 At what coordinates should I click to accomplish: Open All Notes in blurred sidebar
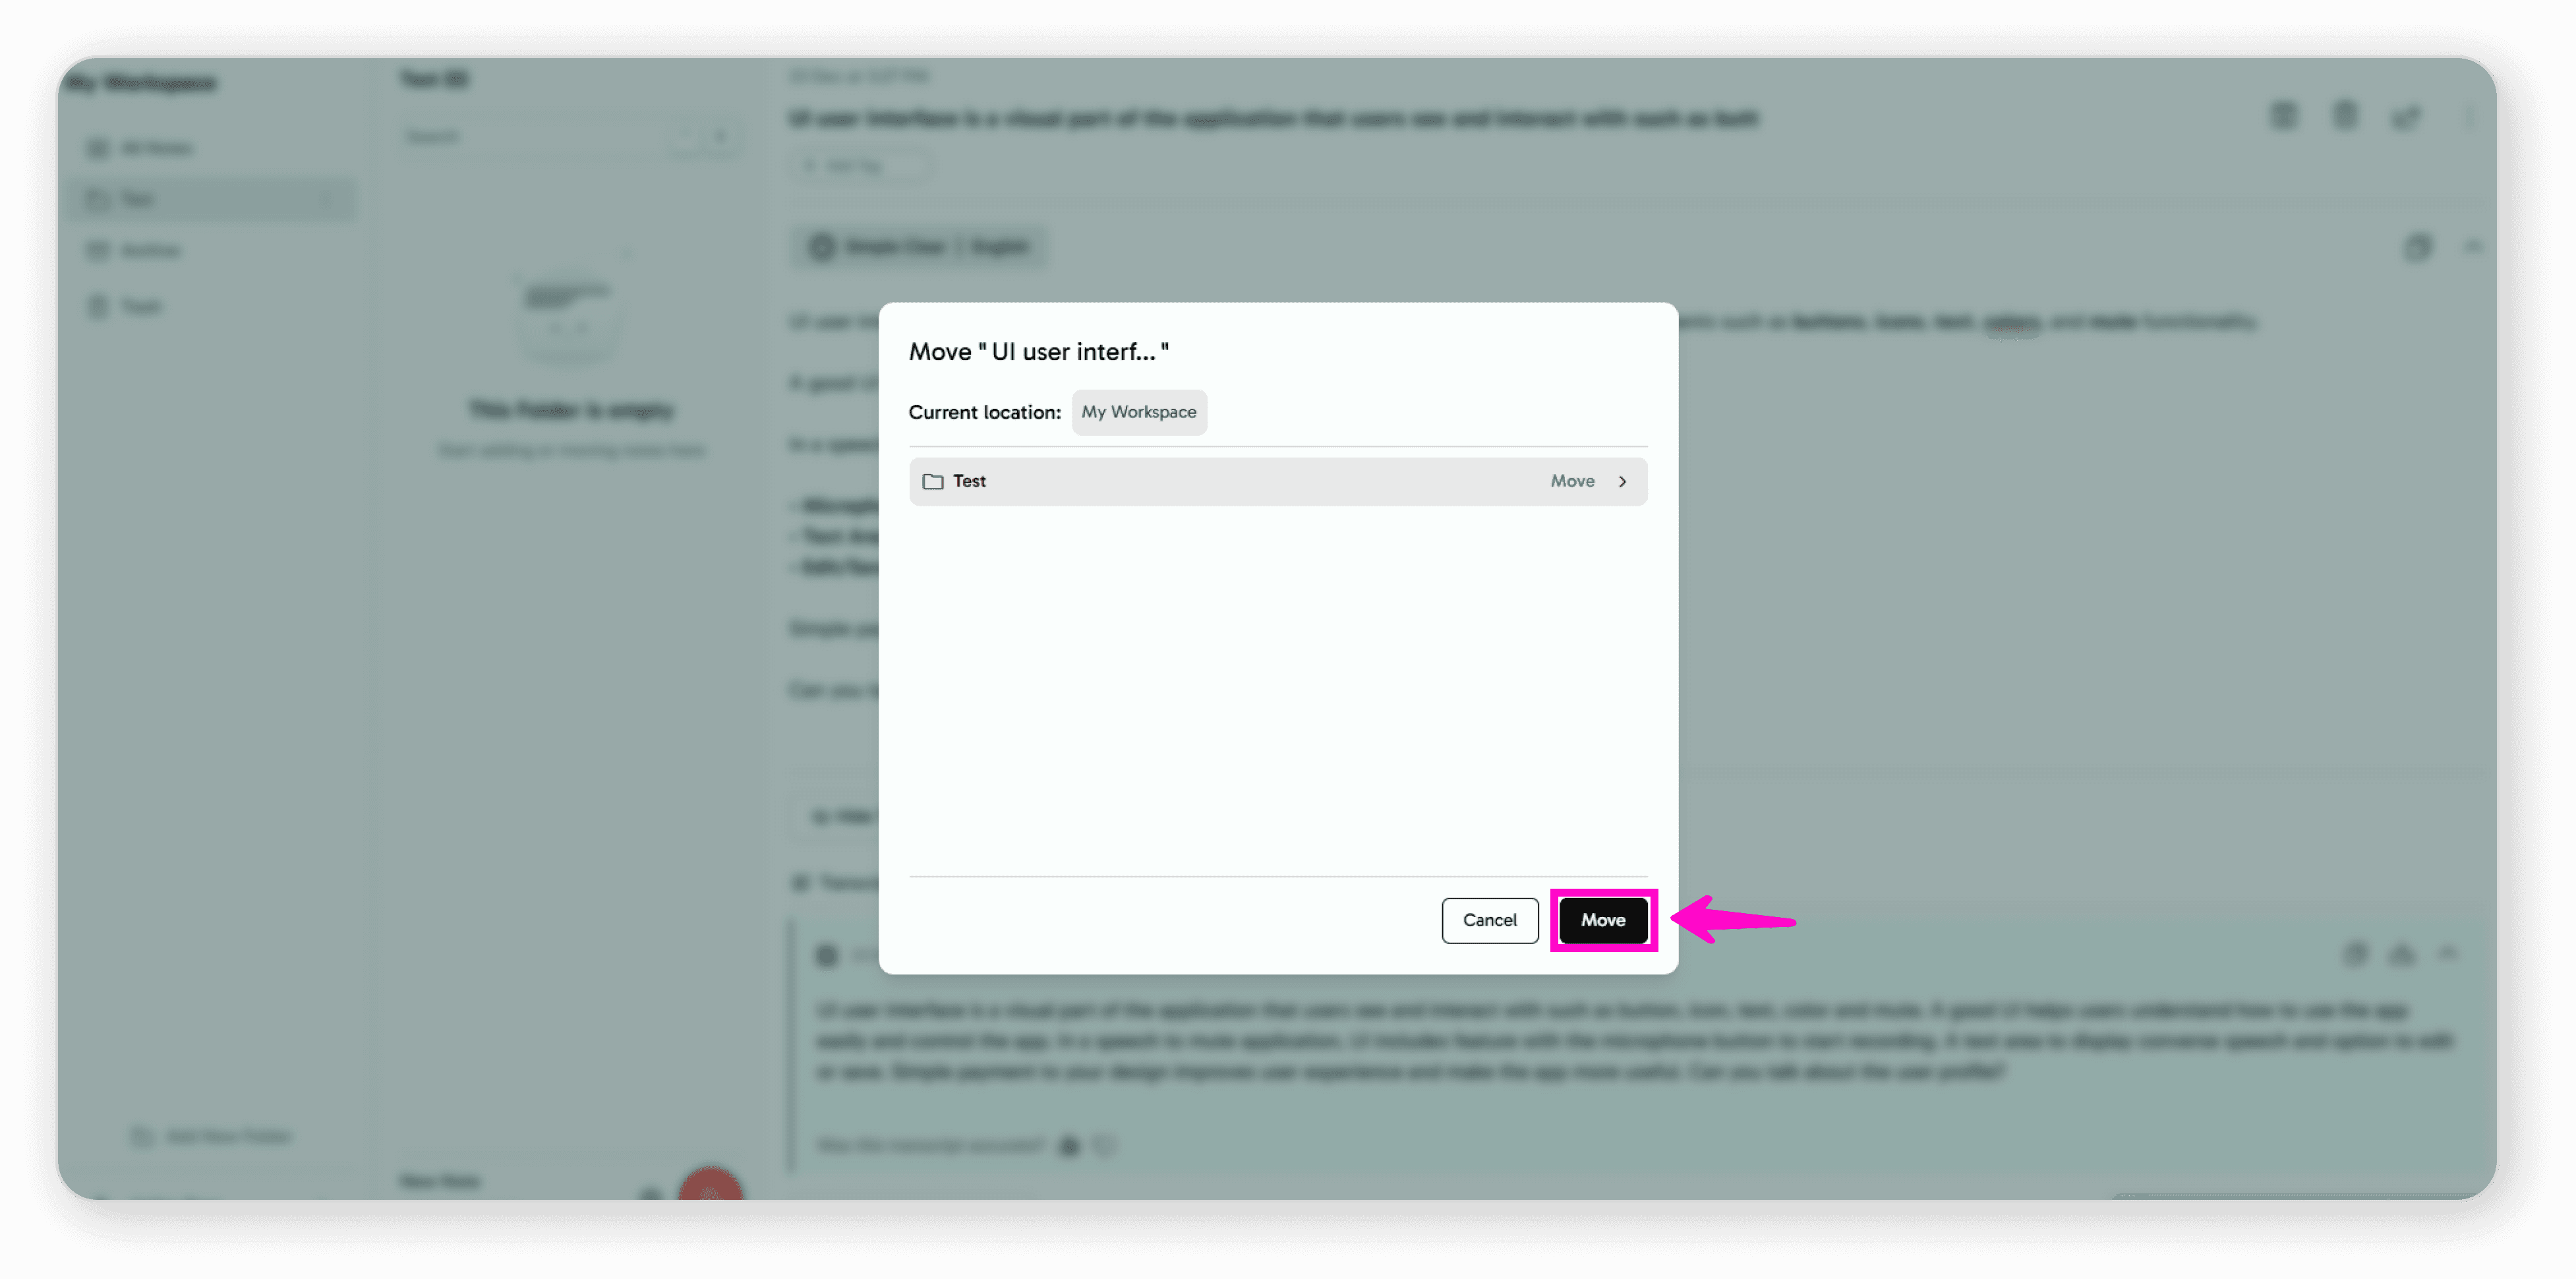point(155,149)
